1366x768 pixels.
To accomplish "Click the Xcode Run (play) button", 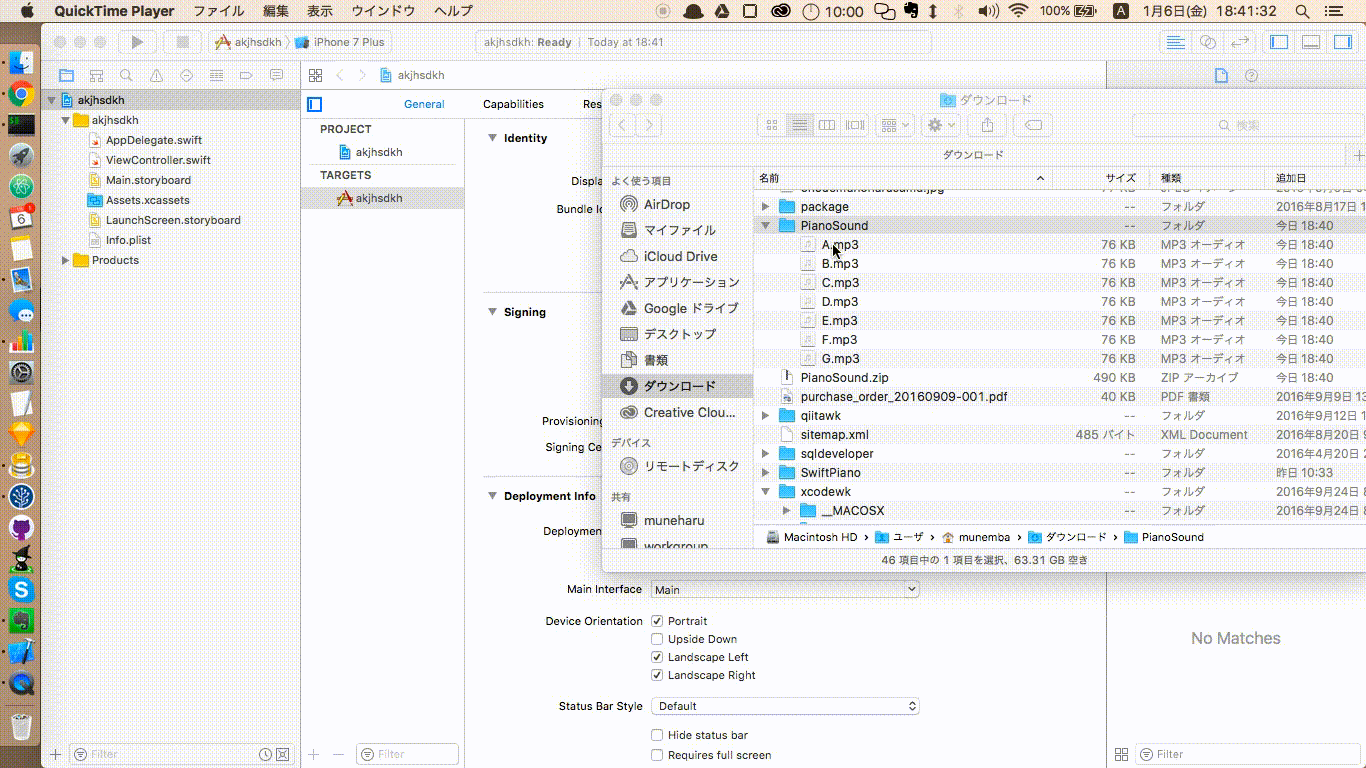I will [137, 42].
